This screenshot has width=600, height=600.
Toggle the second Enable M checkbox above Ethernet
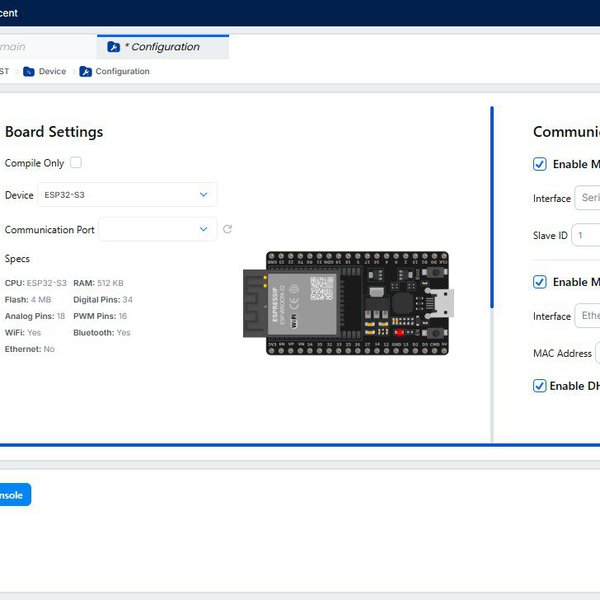(540, 282)
